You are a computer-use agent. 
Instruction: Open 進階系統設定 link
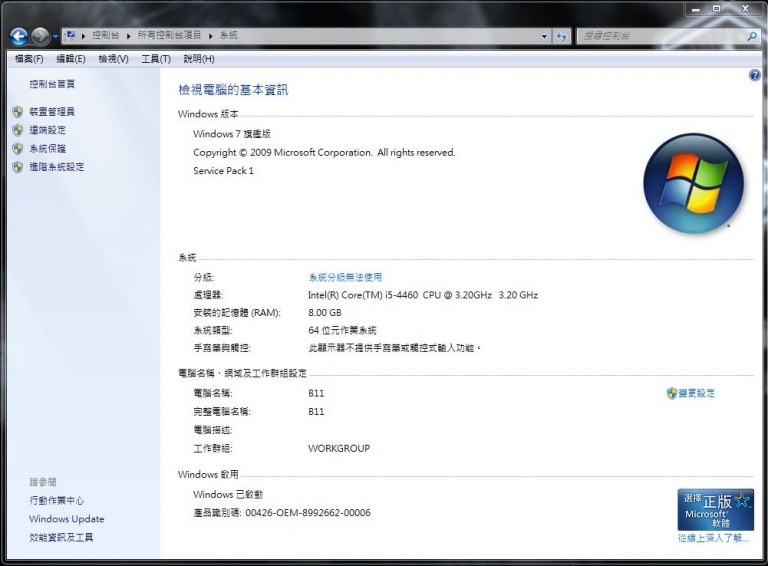[x=57, y=166]
